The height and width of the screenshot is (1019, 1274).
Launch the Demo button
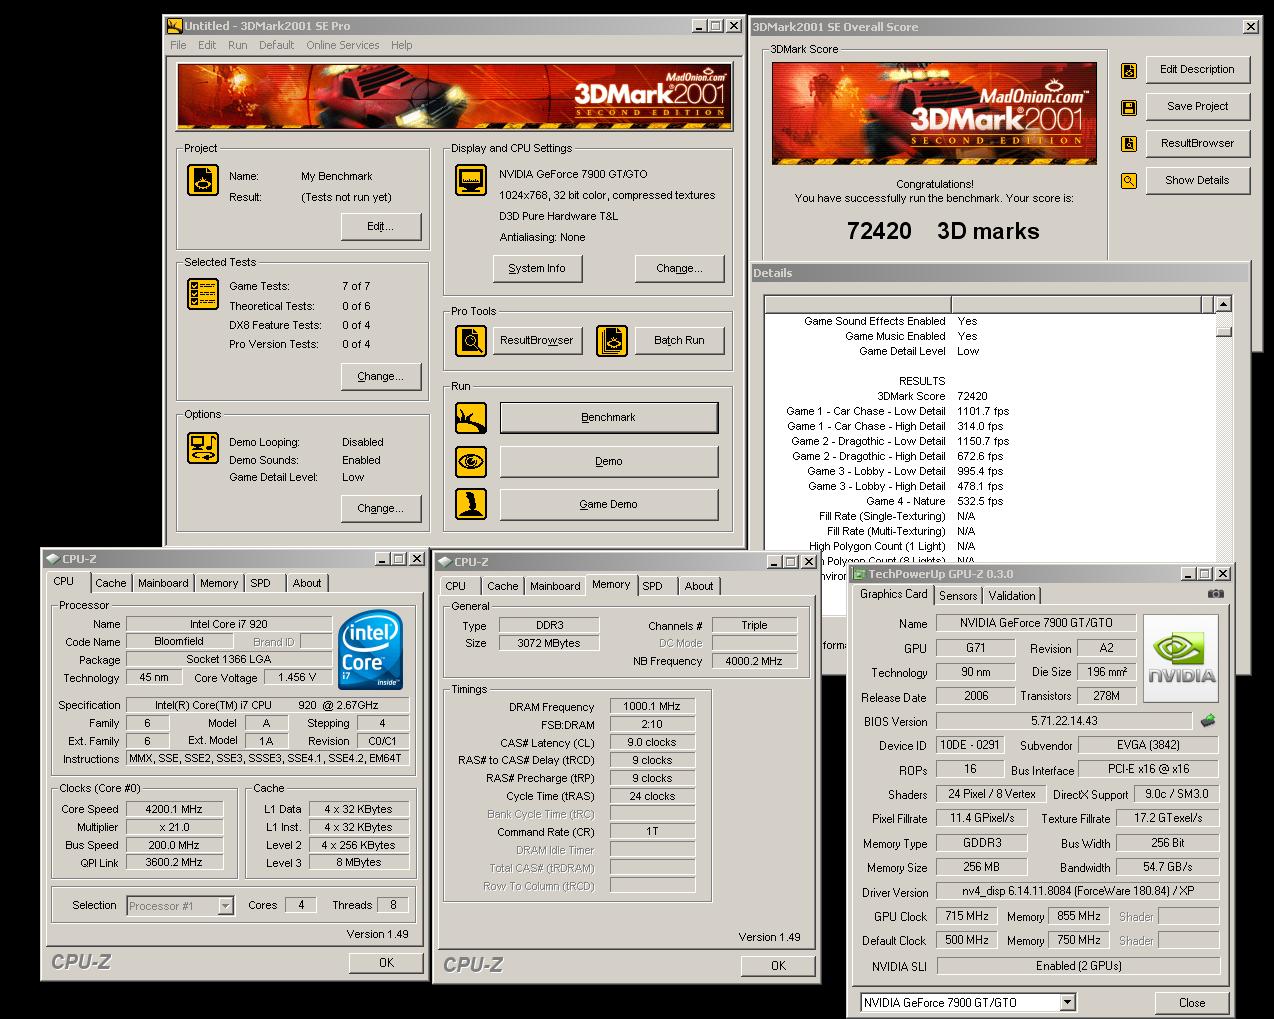[608, 461]
